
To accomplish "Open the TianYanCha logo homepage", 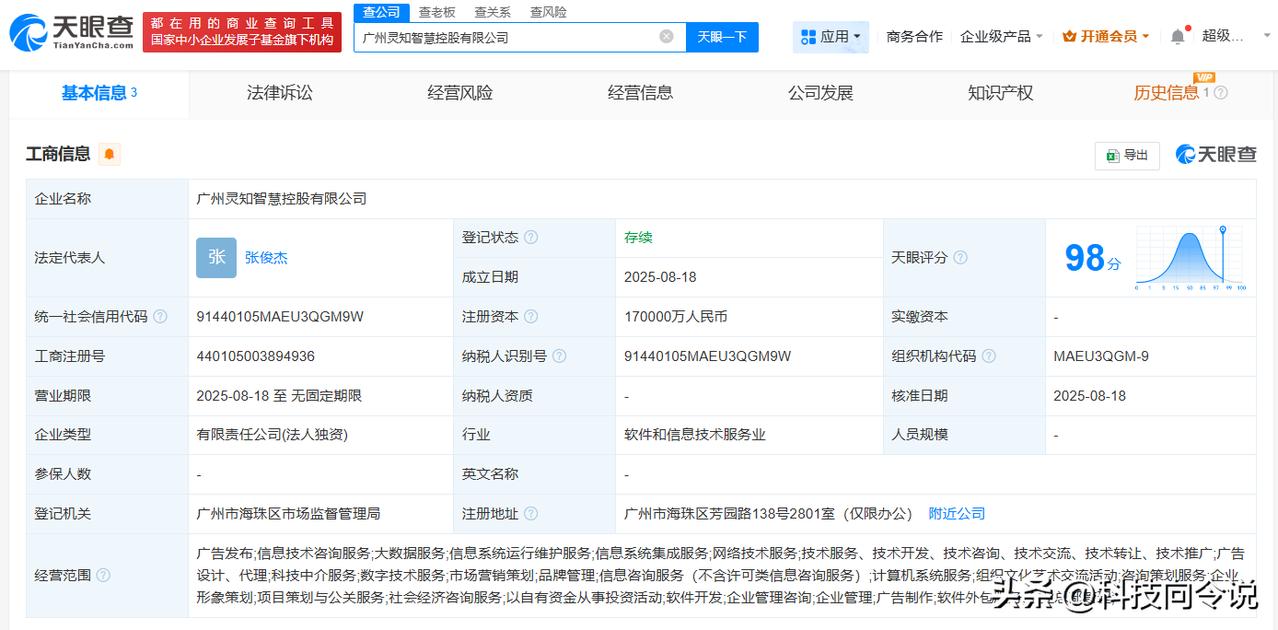I will click(71, 32).
